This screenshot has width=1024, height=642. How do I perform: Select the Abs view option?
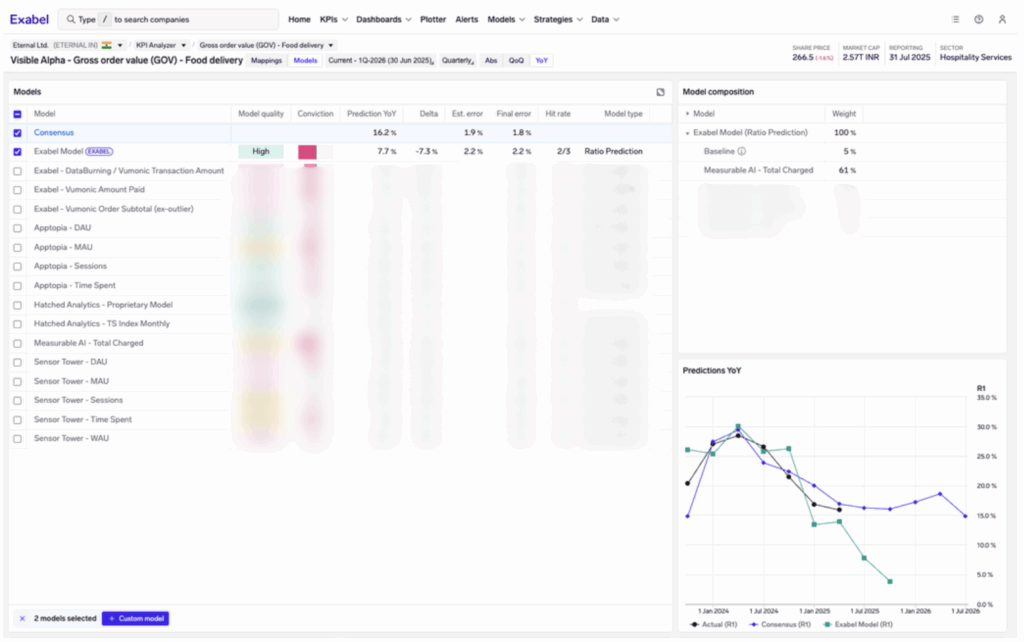coord(490,61)
